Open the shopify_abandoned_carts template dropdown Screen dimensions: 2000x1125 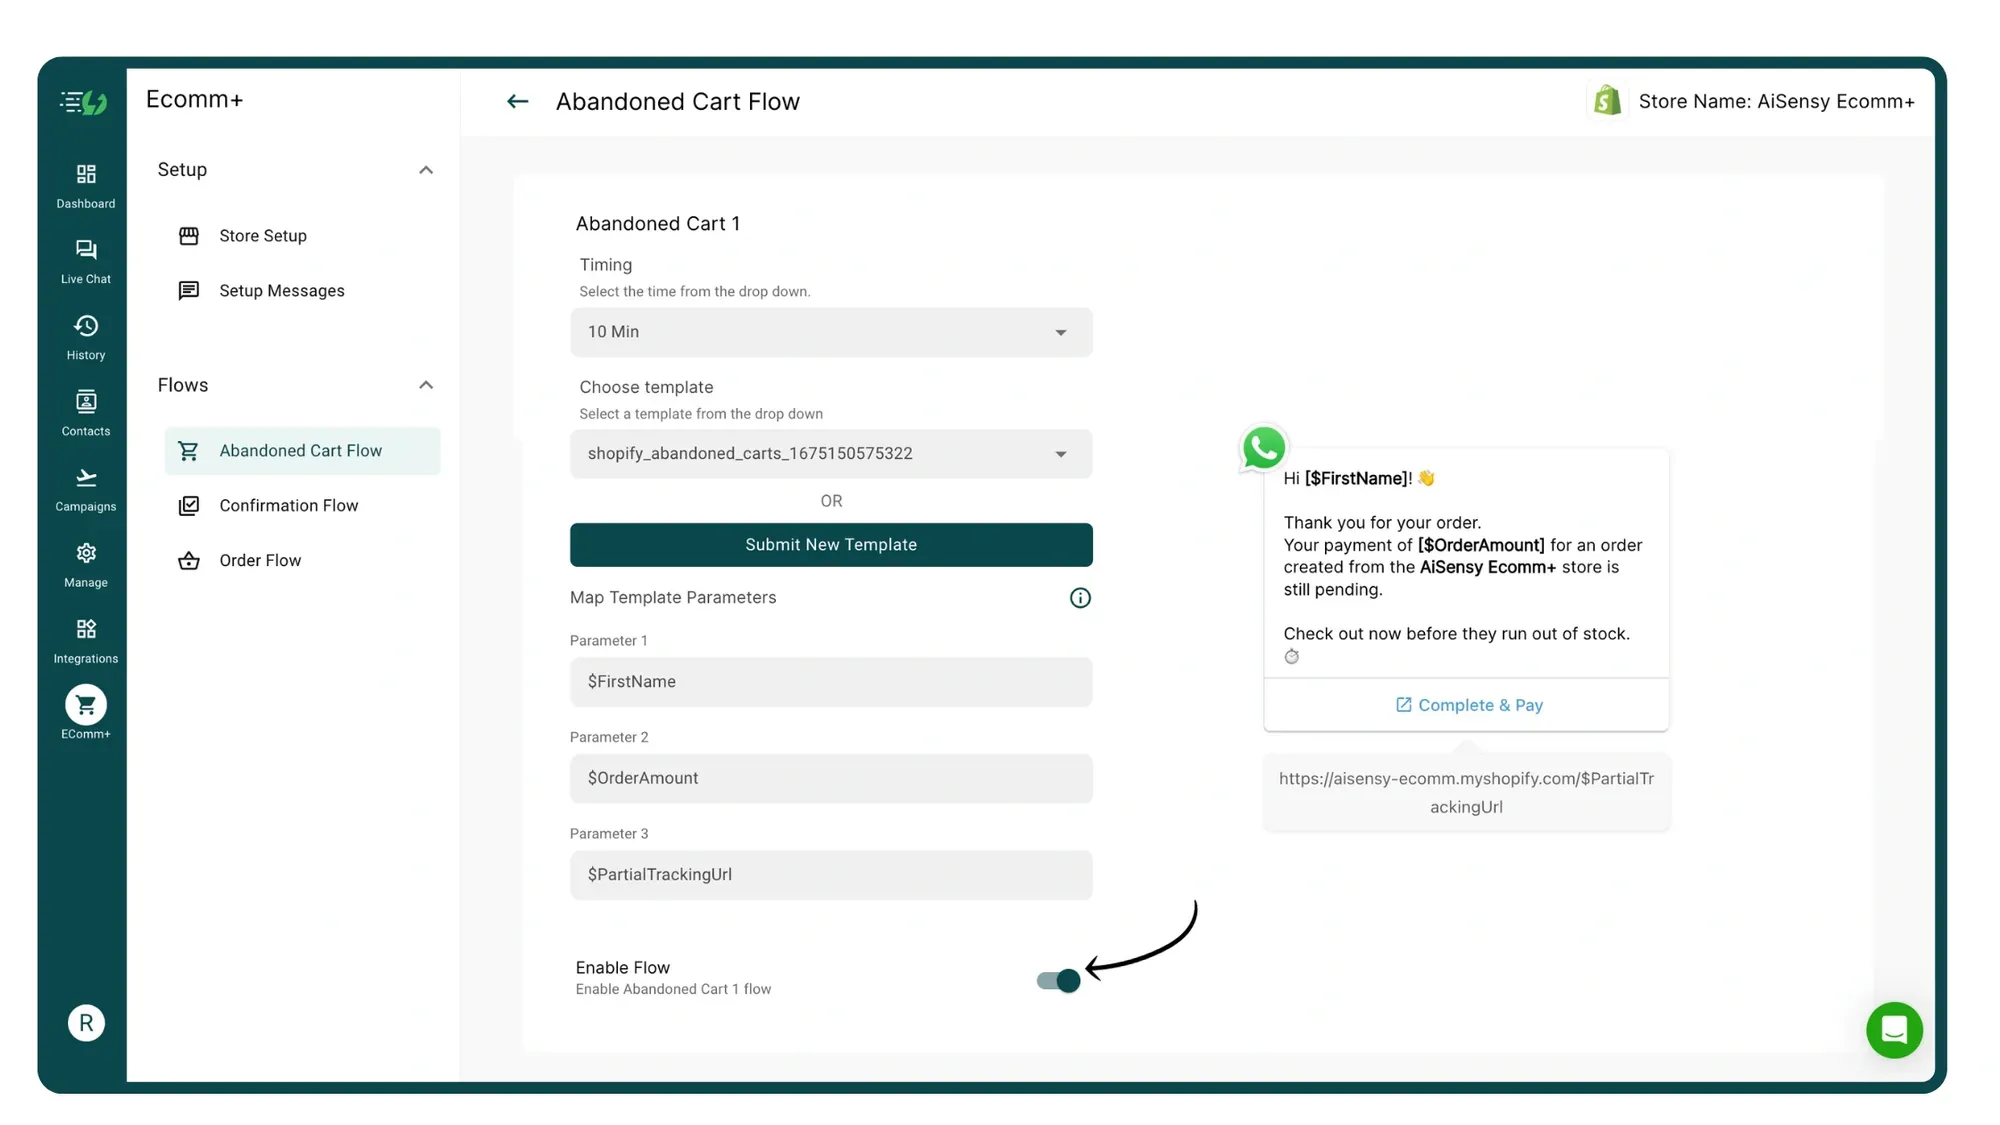831,454
